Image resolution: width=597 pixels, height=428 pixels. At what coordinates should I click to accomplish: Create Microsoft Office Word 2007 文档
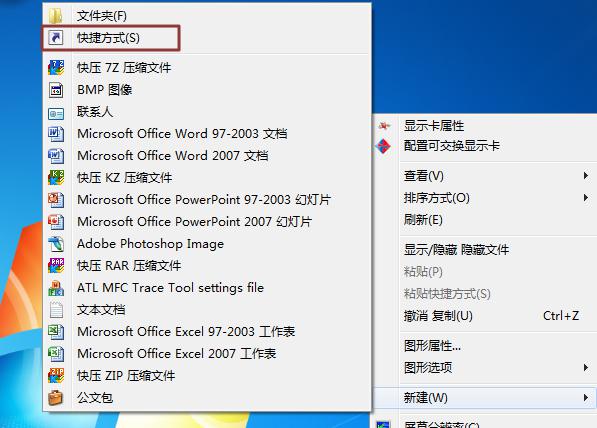click(x=207, y=156)
